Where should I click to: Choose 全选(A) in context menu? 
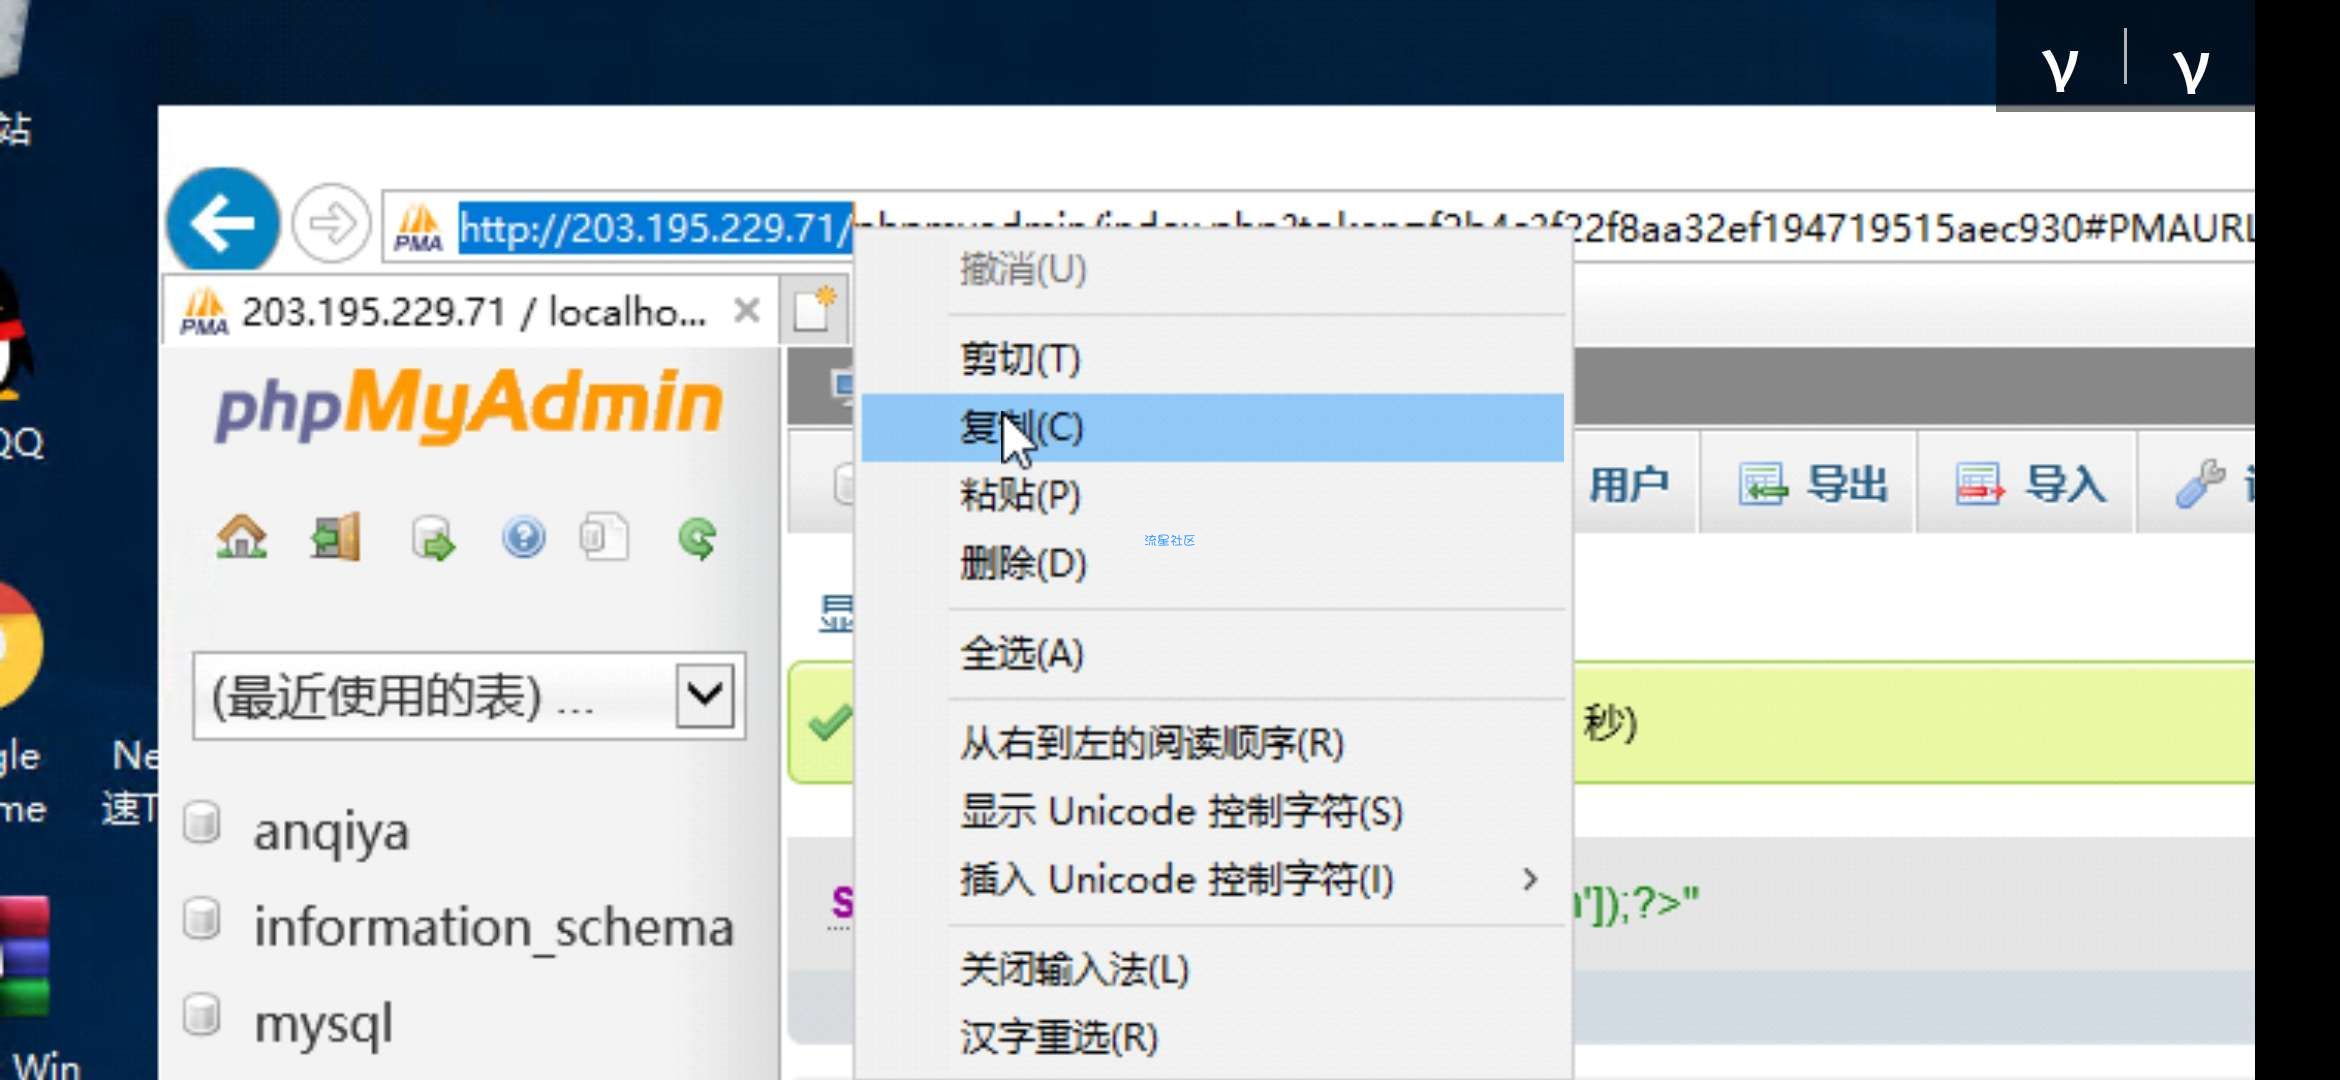tap(1212, 653)
